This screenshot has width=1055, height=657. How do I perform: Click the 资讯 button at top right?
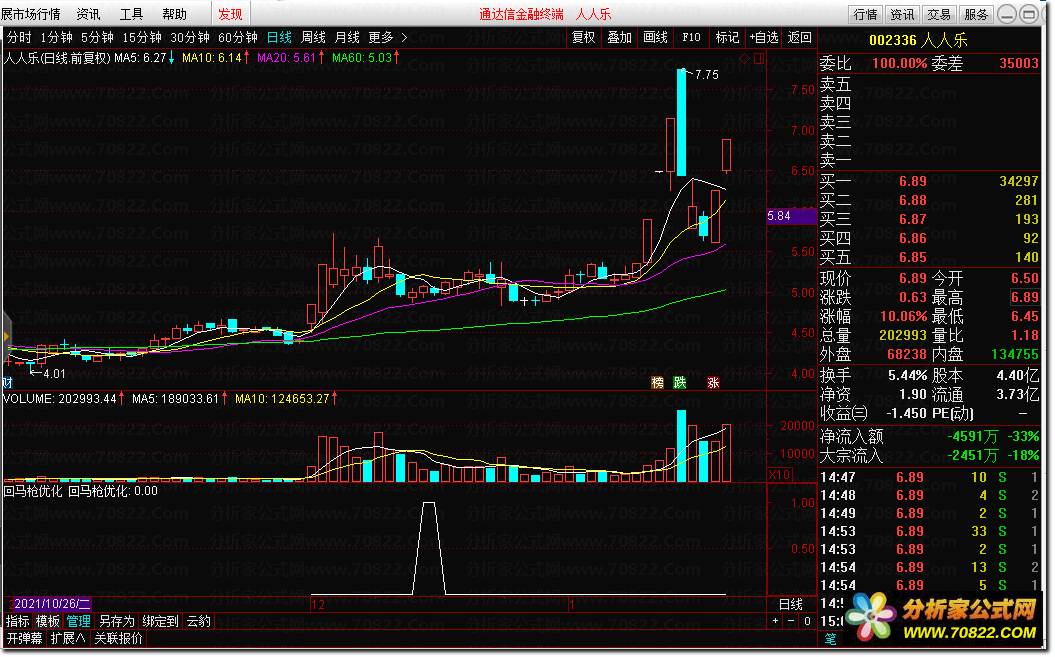point(902,14)
